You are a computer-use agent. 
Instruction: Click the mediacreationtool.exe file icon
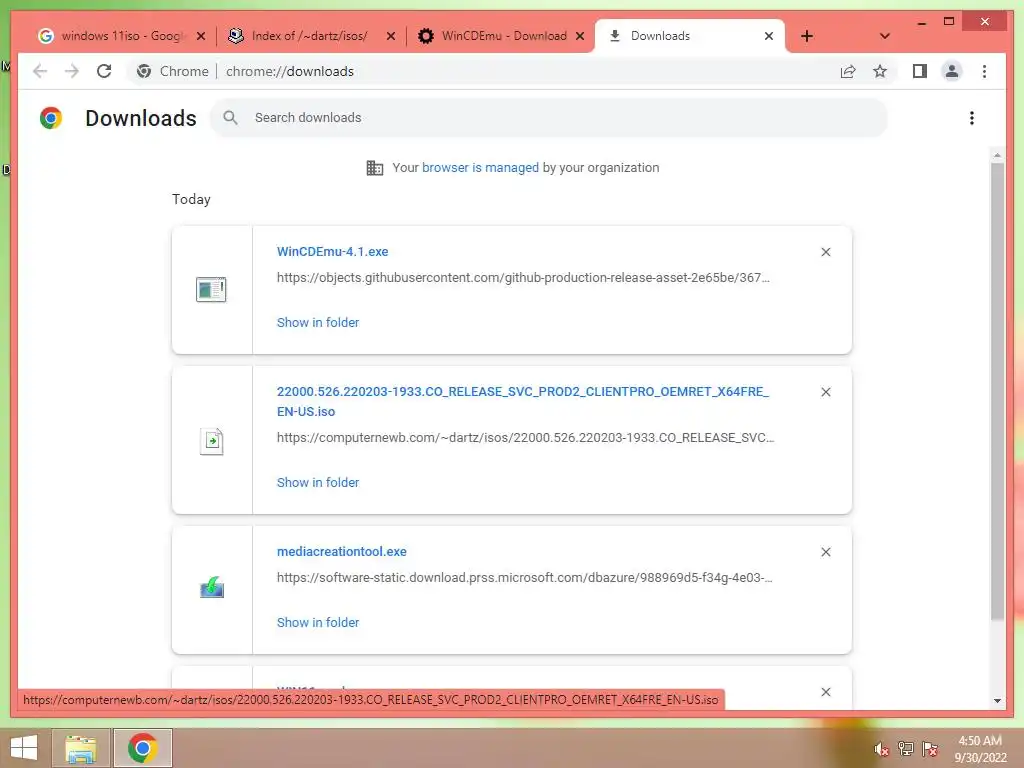tap(212, 588)
